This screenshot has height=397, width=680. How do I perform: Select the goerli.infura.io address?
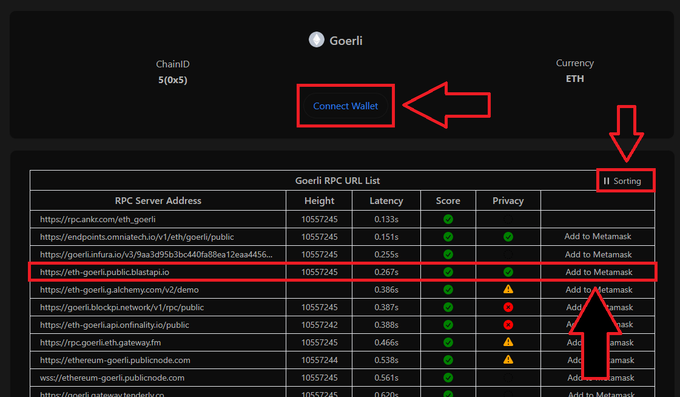(x=156, y=254)
